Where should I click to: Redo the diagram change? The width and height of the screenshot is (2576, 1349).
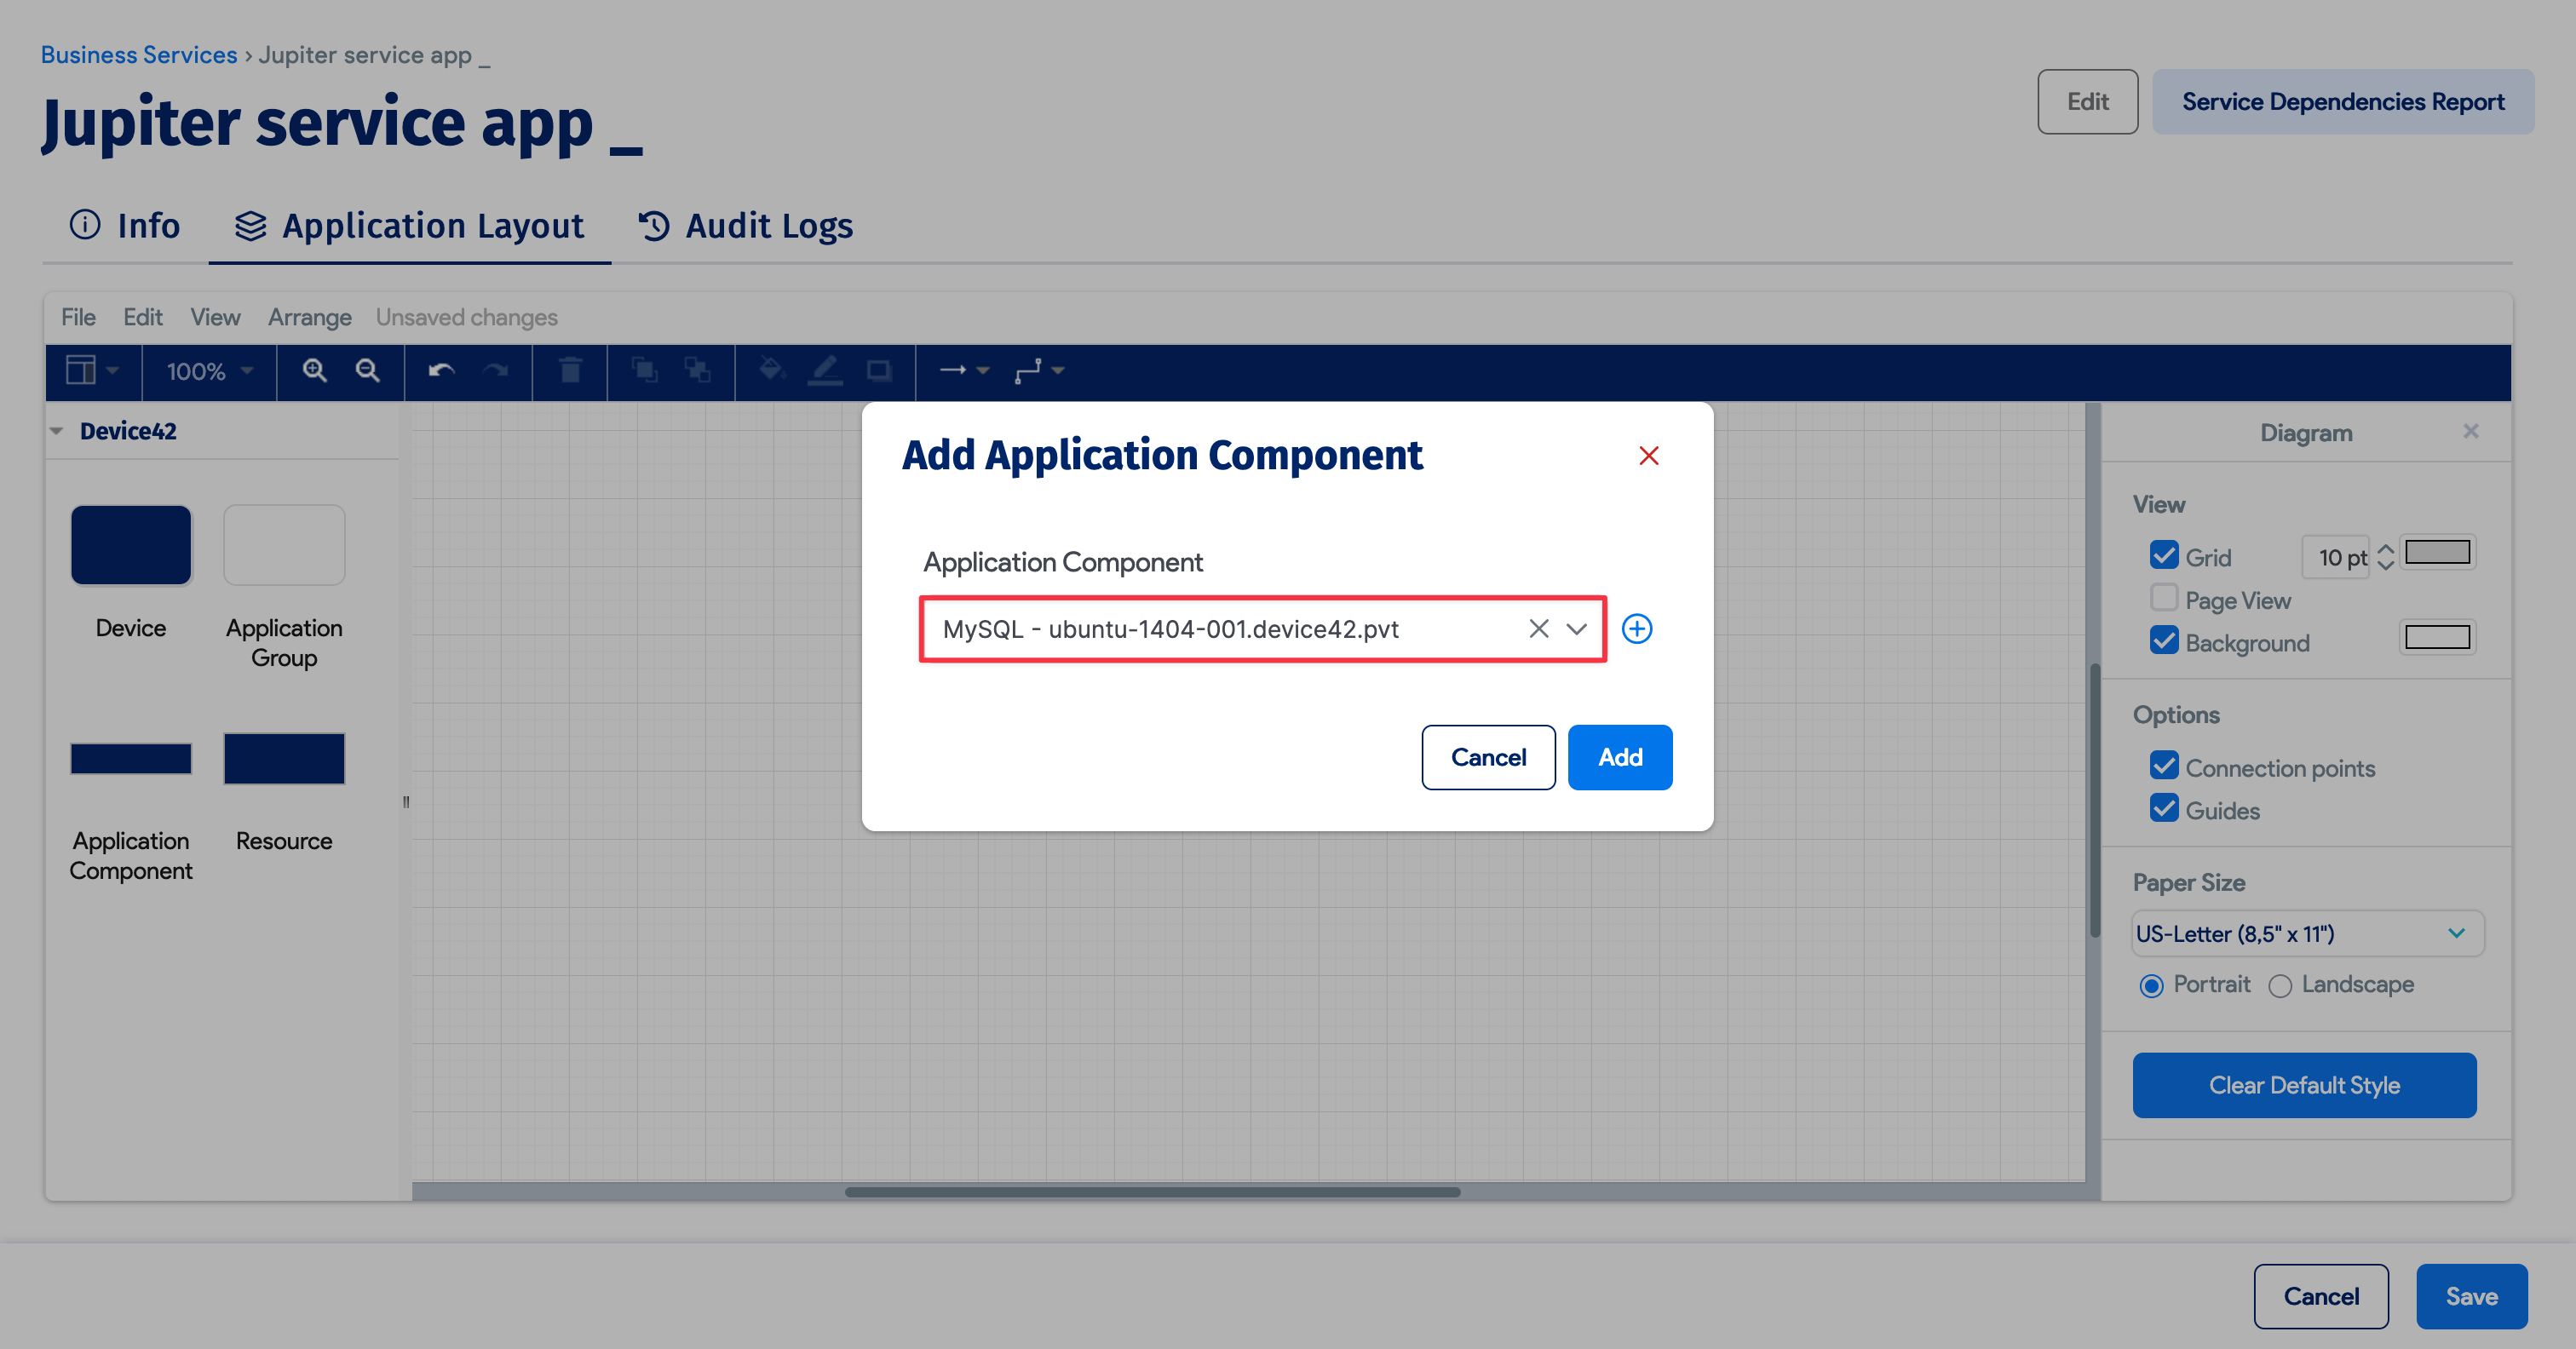click(495, 371)
